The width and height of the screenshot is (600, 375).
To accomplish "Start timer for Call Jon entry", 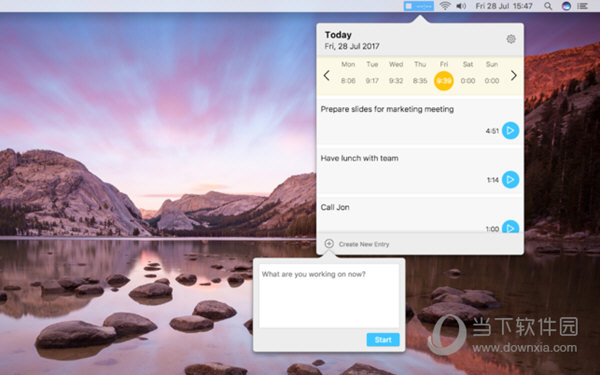I will 510,227.
